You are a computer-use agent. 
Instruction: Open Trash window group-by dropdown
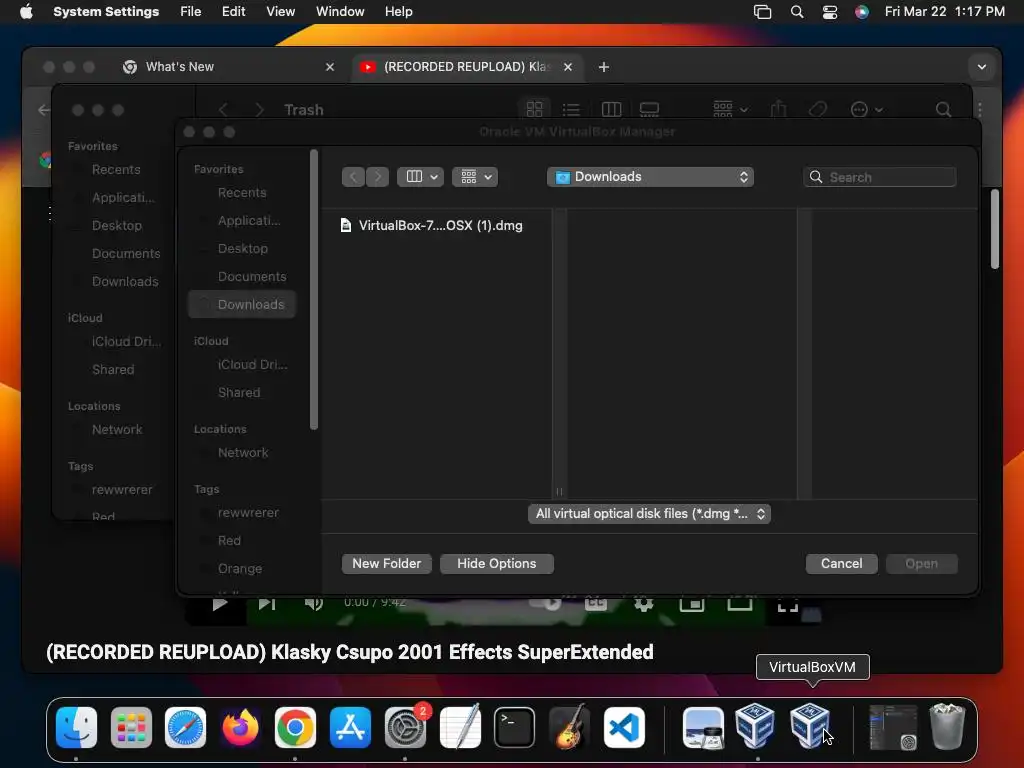click(x=730, y=109)
